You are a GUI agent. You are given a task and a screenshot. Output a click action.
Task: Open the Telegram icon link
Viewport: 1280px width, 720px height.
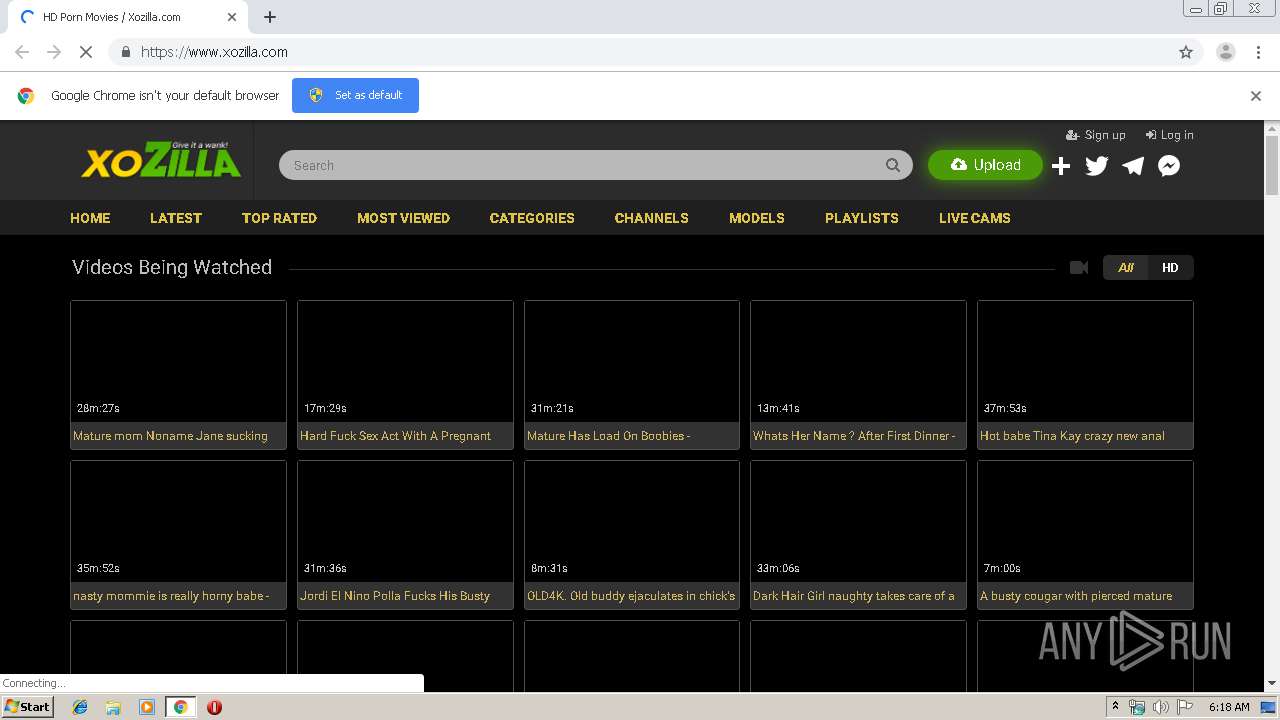pos(1133,166)
